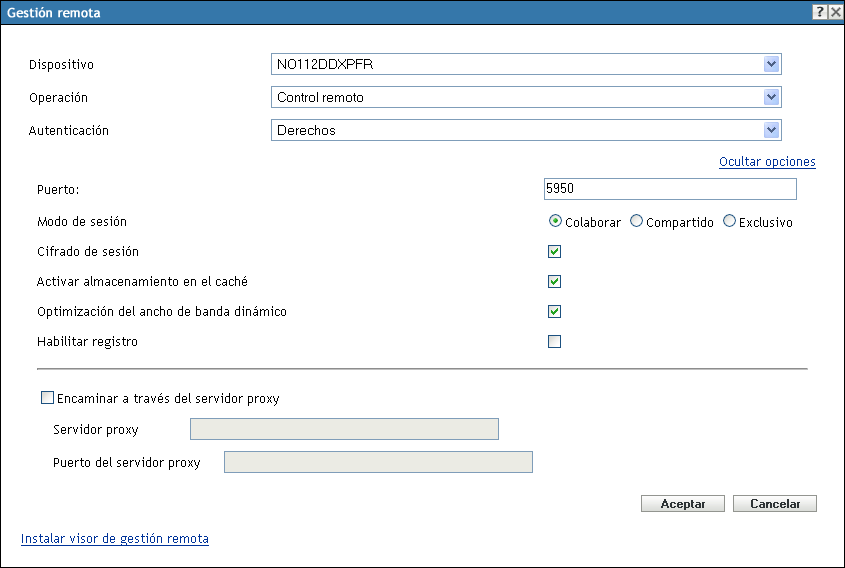Click the Puerto input field
This screenshot has height=568, width=845.
coord(670,189)
